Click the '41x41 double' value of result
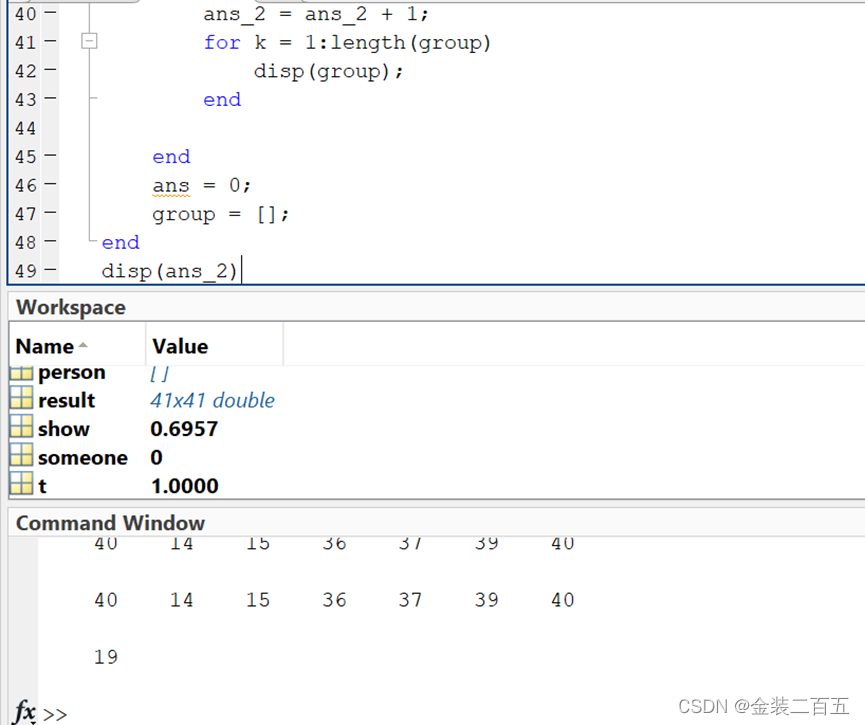 tap(212, 401)
